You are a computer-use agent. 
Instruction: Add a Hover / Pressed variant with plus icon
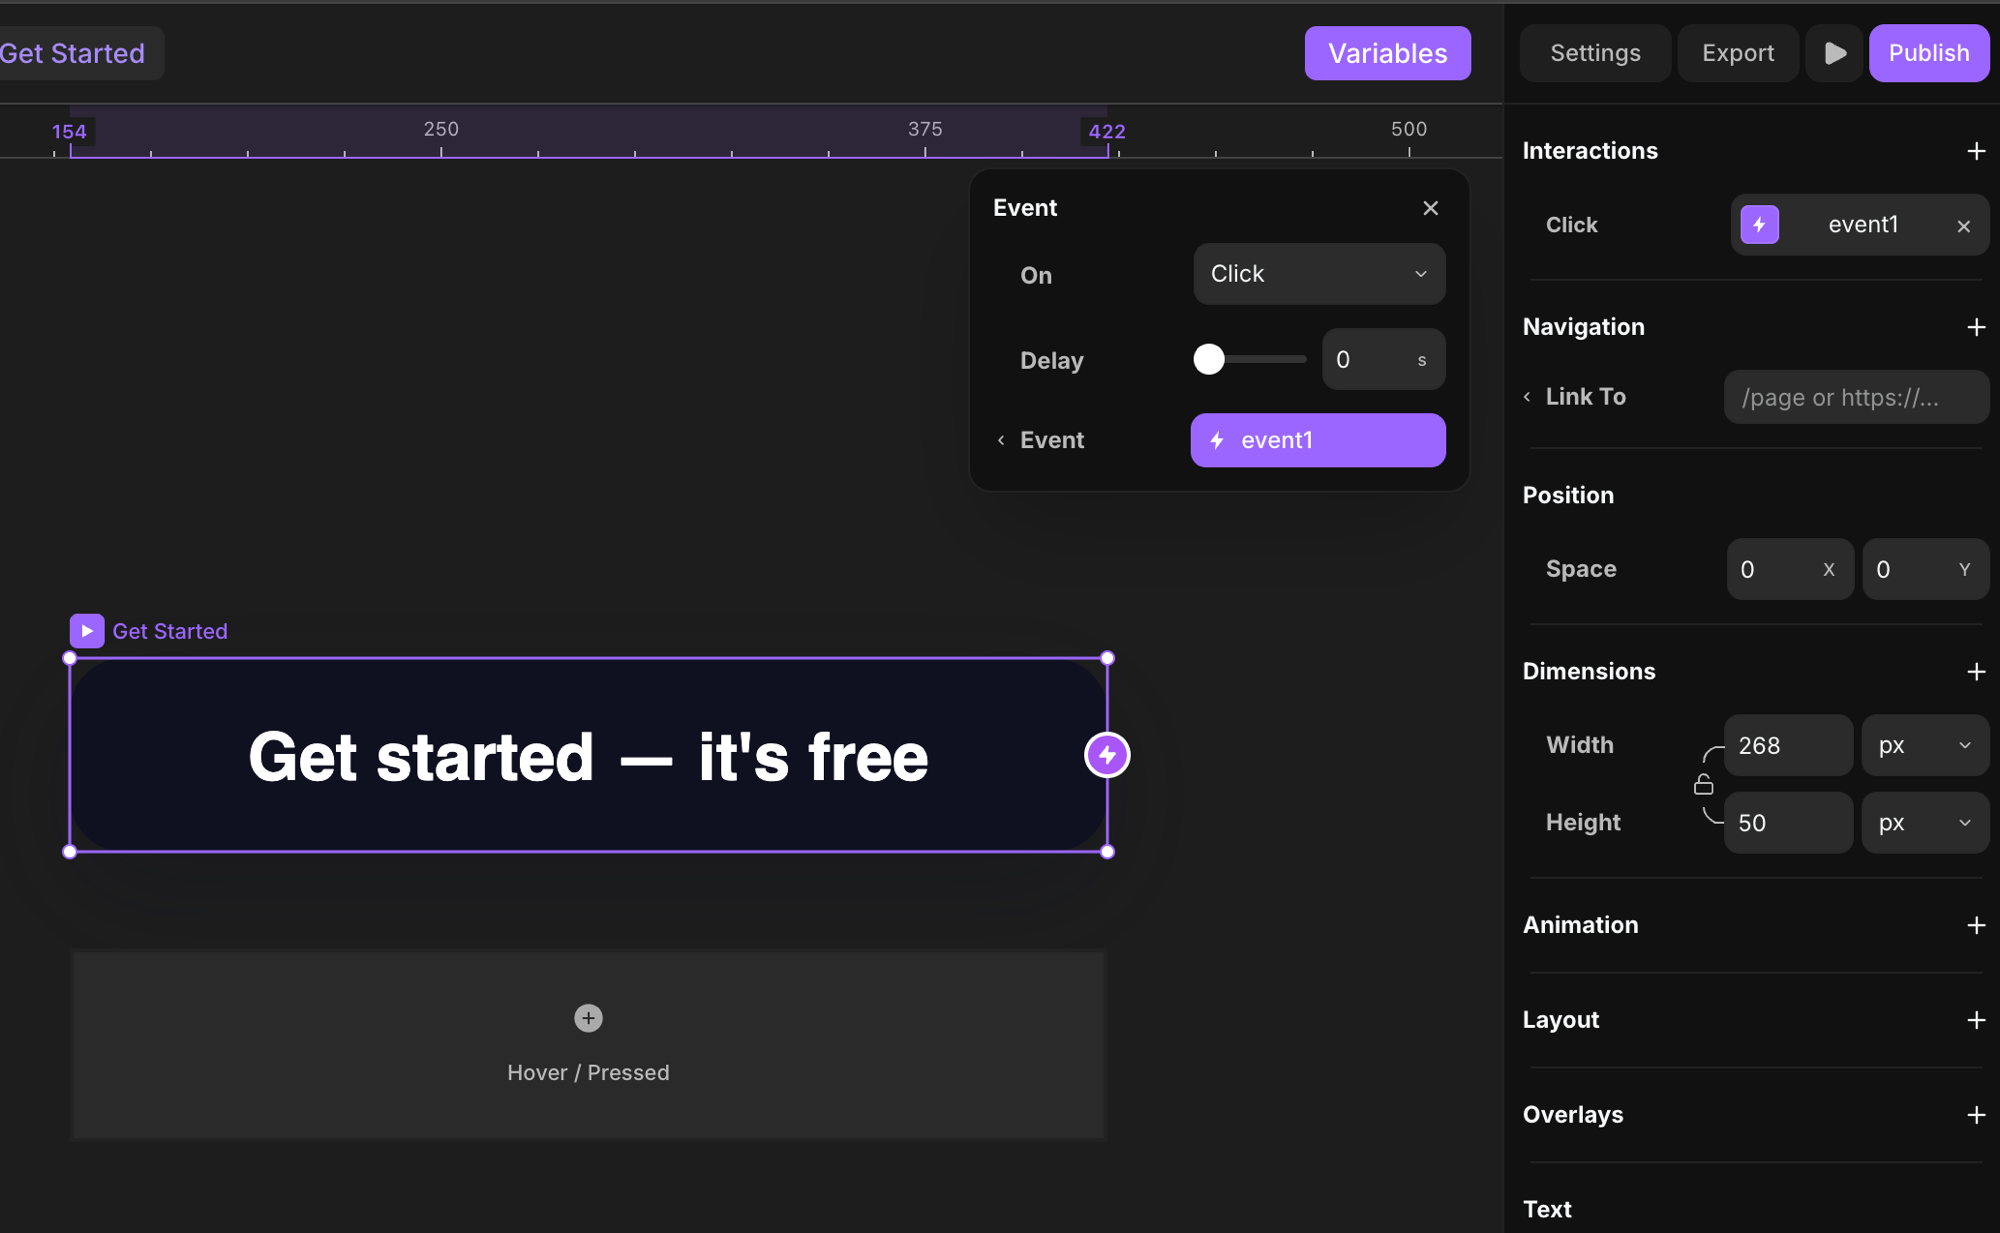coord(588,1018)
